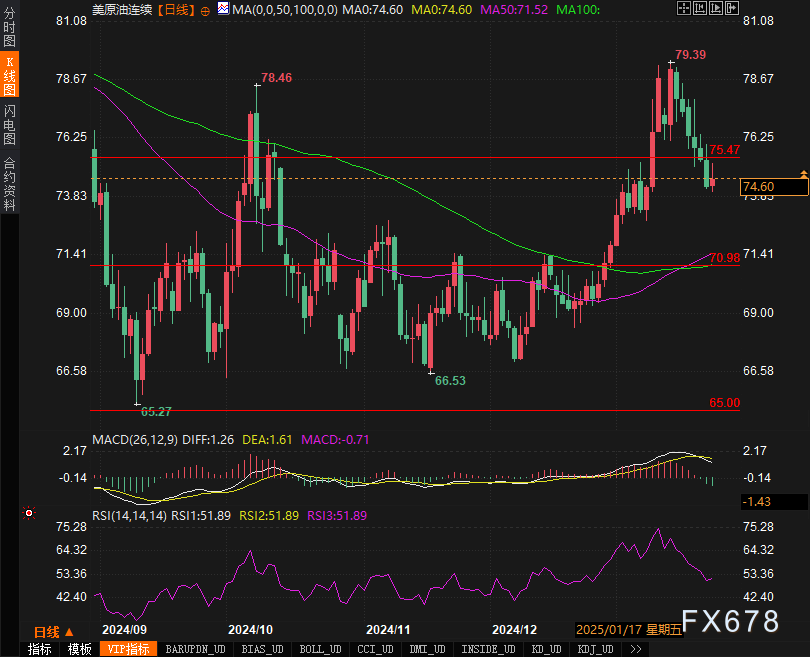Apply the BOLL_UD indicator
Viewport: 810px width, 657px height.
[319, 649]
